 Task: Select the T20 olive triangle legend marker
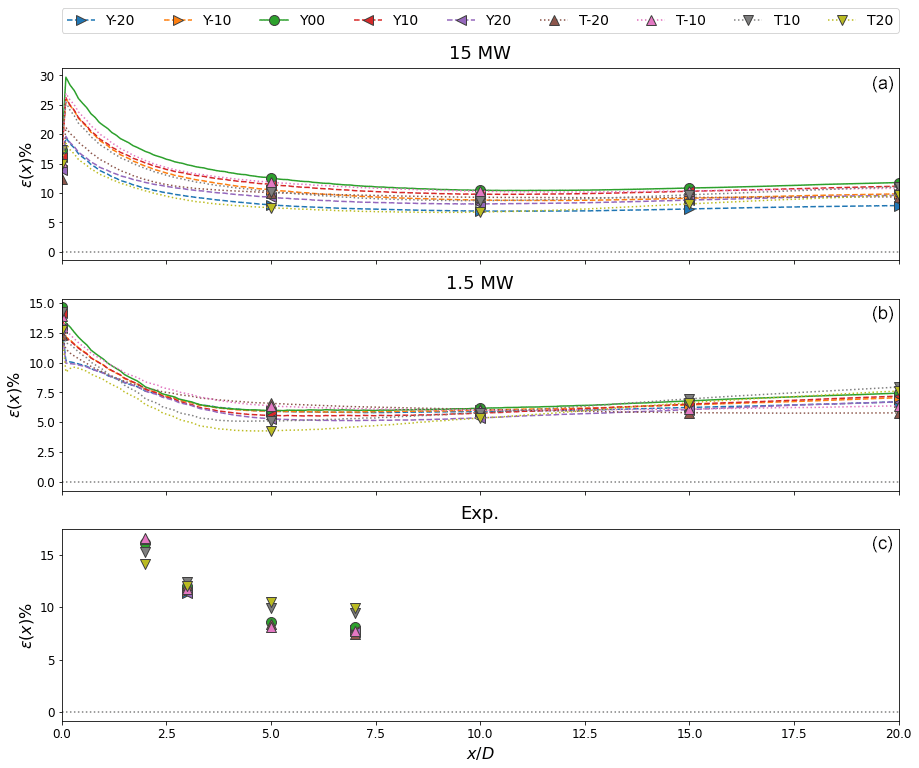(x=843, y=20)
